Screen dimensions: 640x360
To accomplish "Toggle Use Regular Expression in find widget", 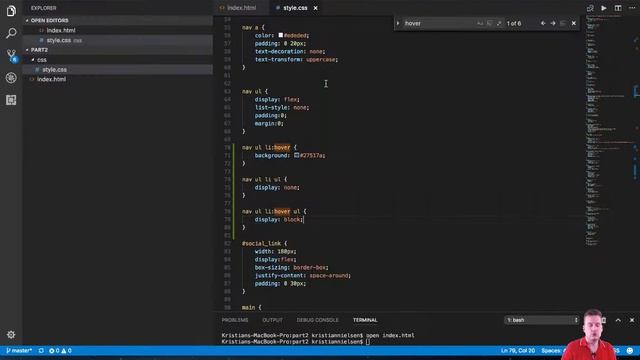I will pos(499,23).
